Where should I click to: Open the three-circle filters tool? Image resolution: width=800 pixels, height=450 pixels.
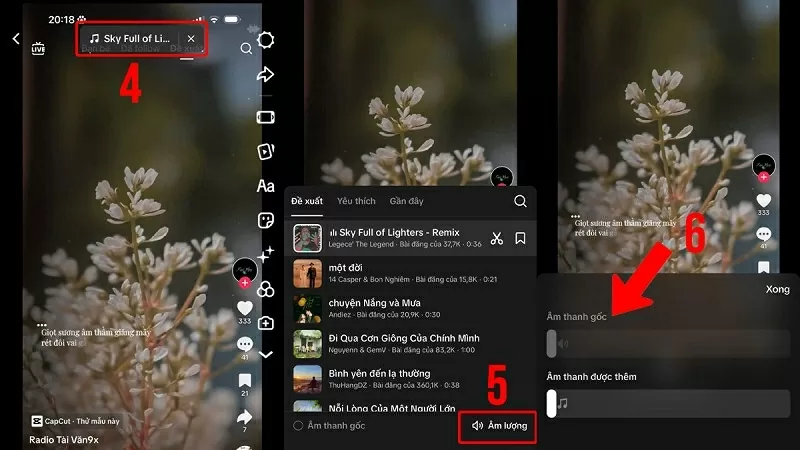click(x=266, y=289)
